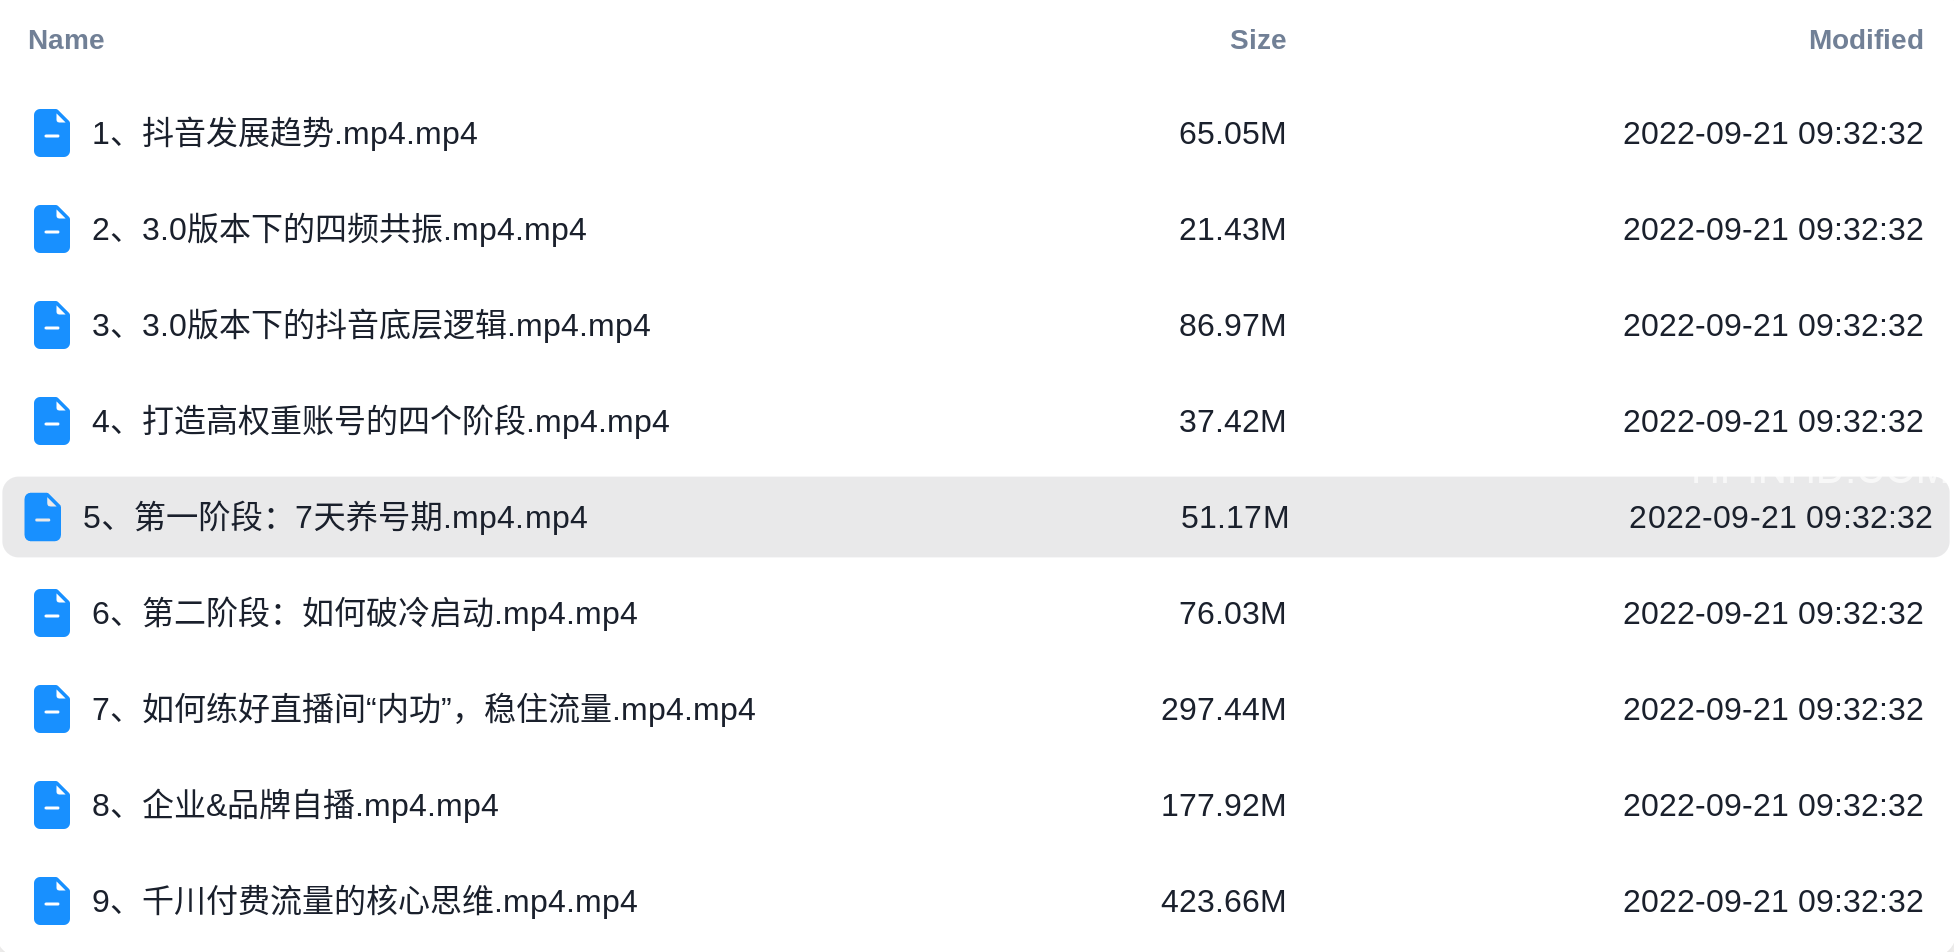1954x952 pixels.
Task: Click file icon beside 3、3.0版本下的抖音底层逻辑
Action: coord(52,325)
